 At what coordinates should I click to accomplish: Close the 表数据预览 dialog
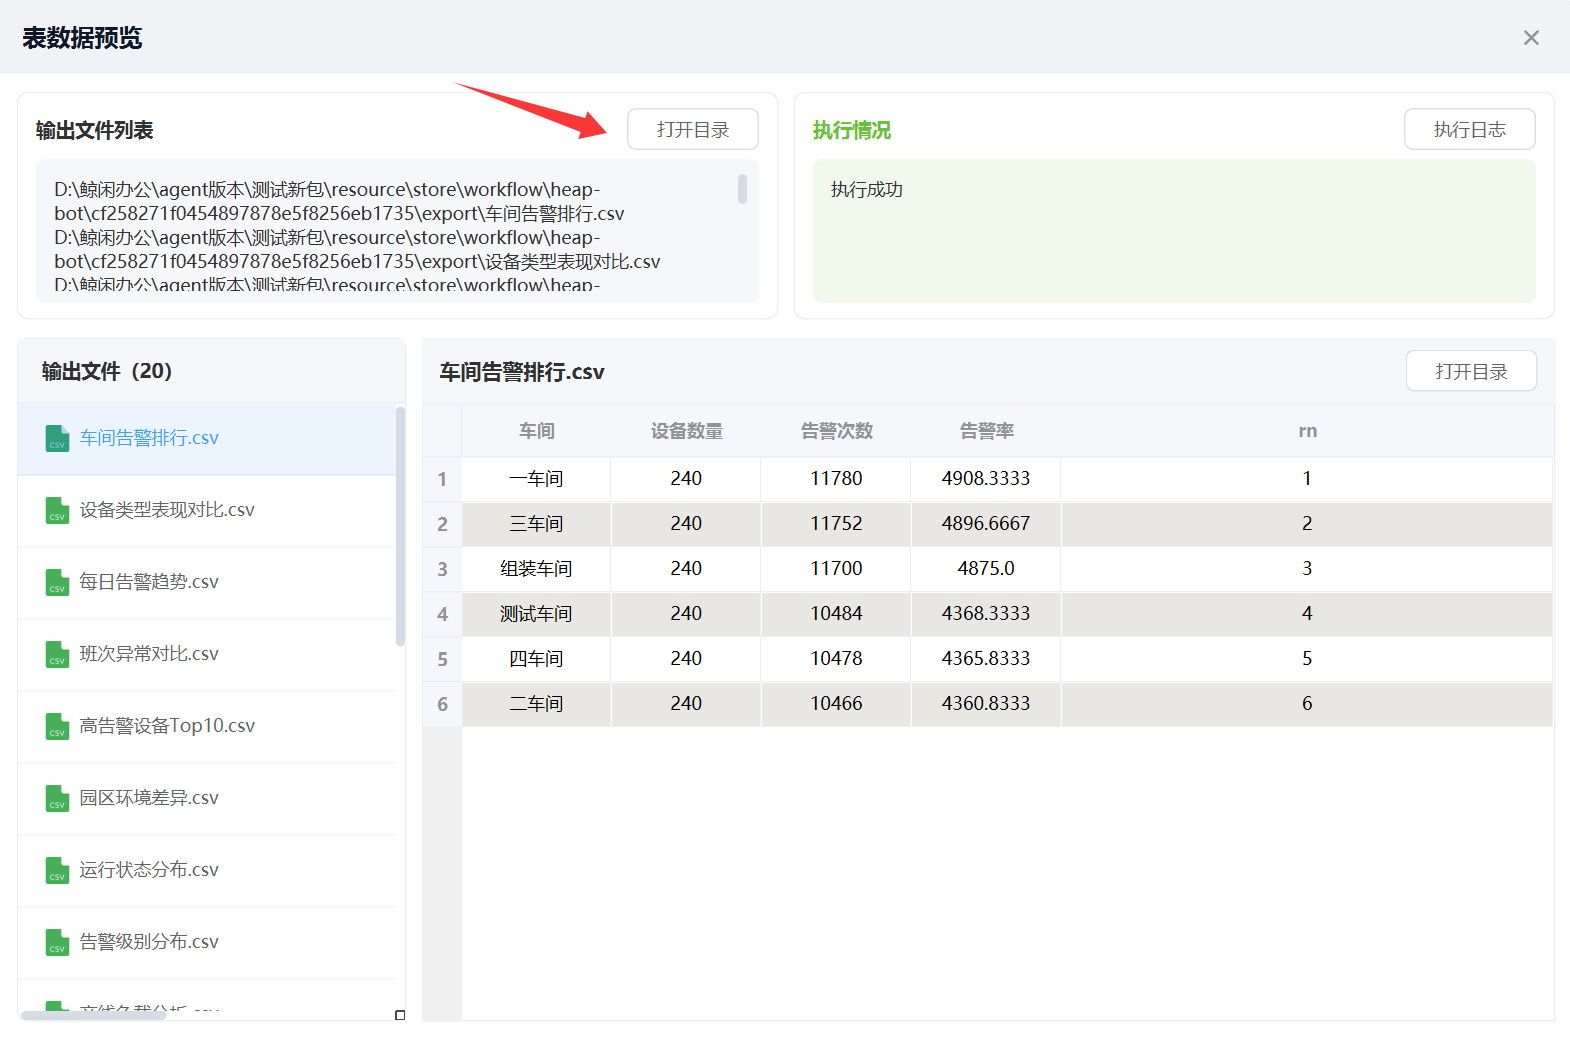(1530, 38)
